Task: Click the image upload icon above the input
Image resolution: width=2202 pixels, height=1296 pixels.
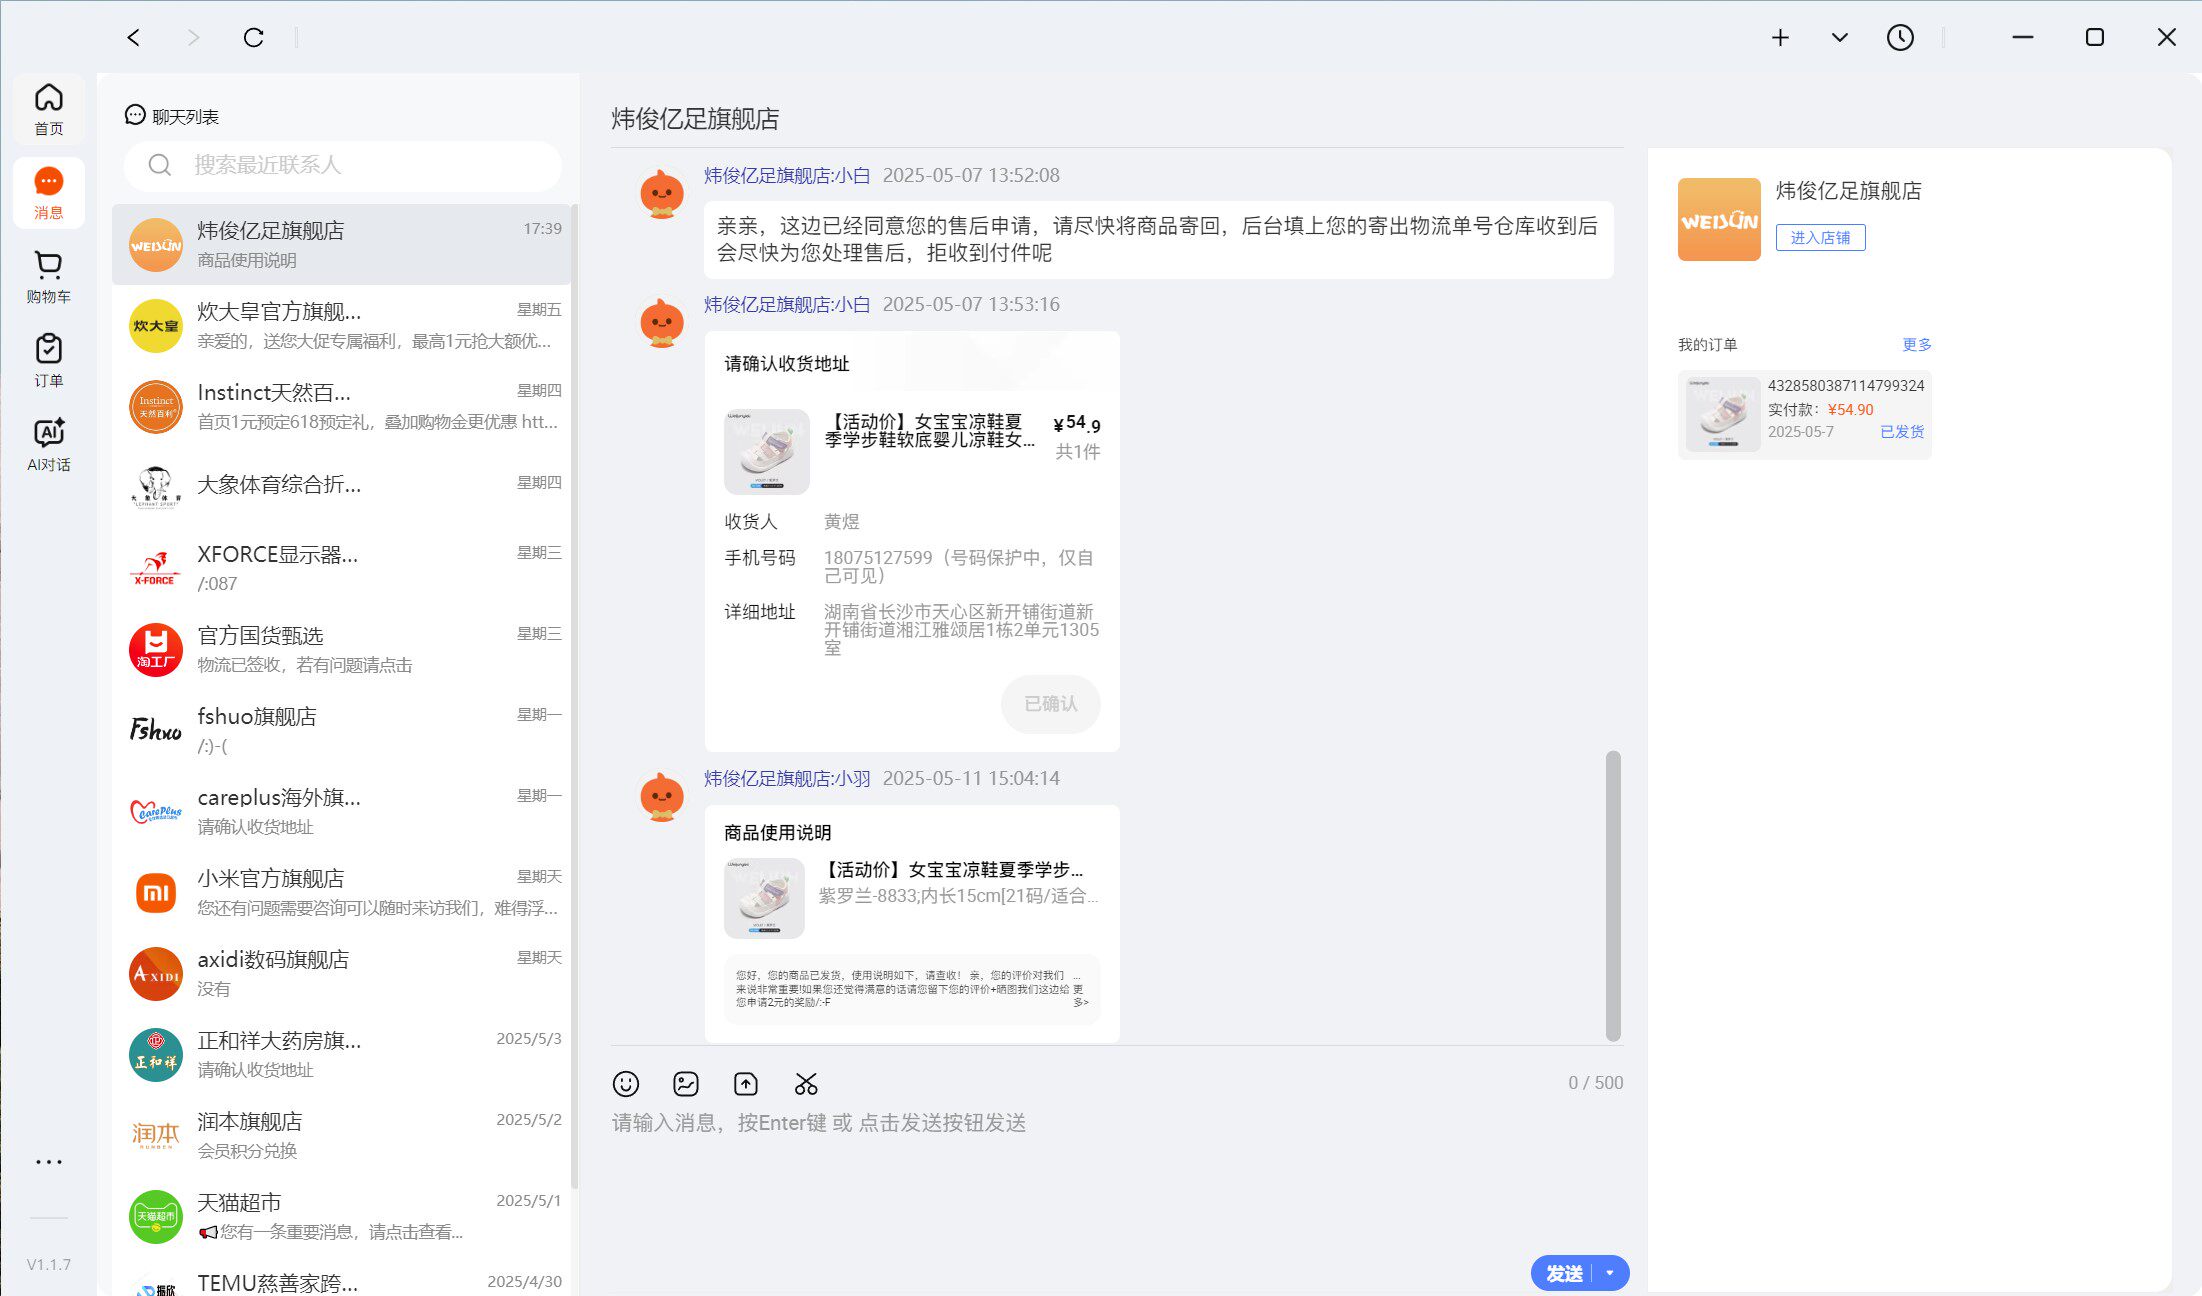Action: pos(745,1083)
